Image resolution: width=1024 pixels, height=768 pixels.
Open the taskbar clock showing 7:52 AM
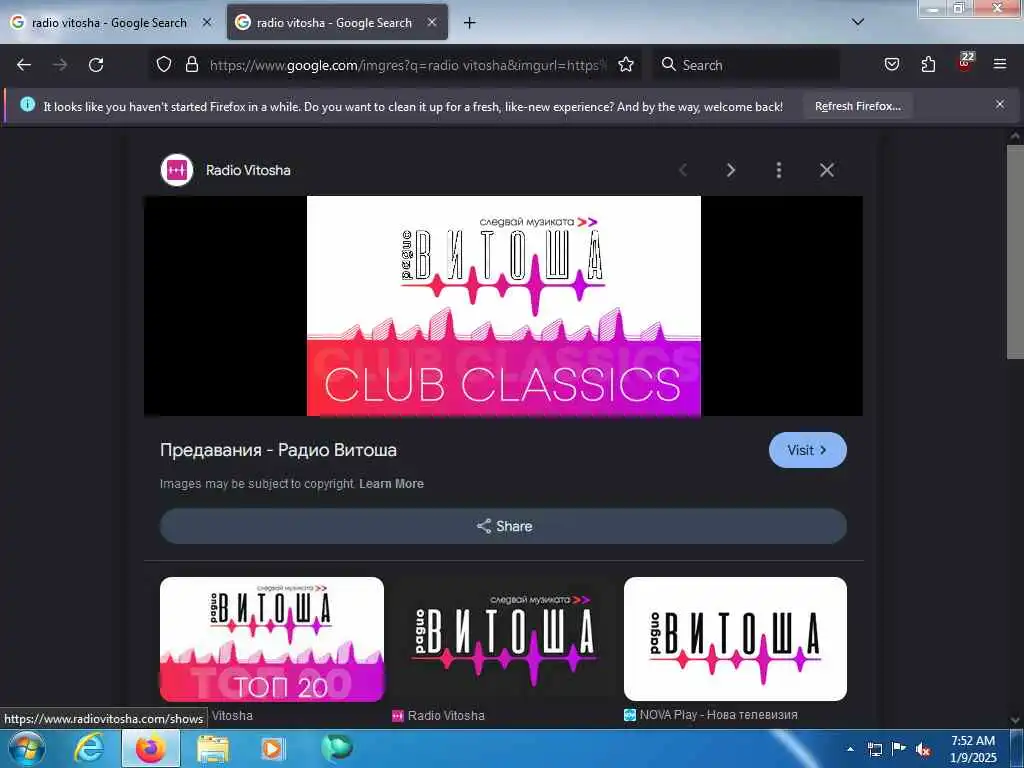point(973,749)
